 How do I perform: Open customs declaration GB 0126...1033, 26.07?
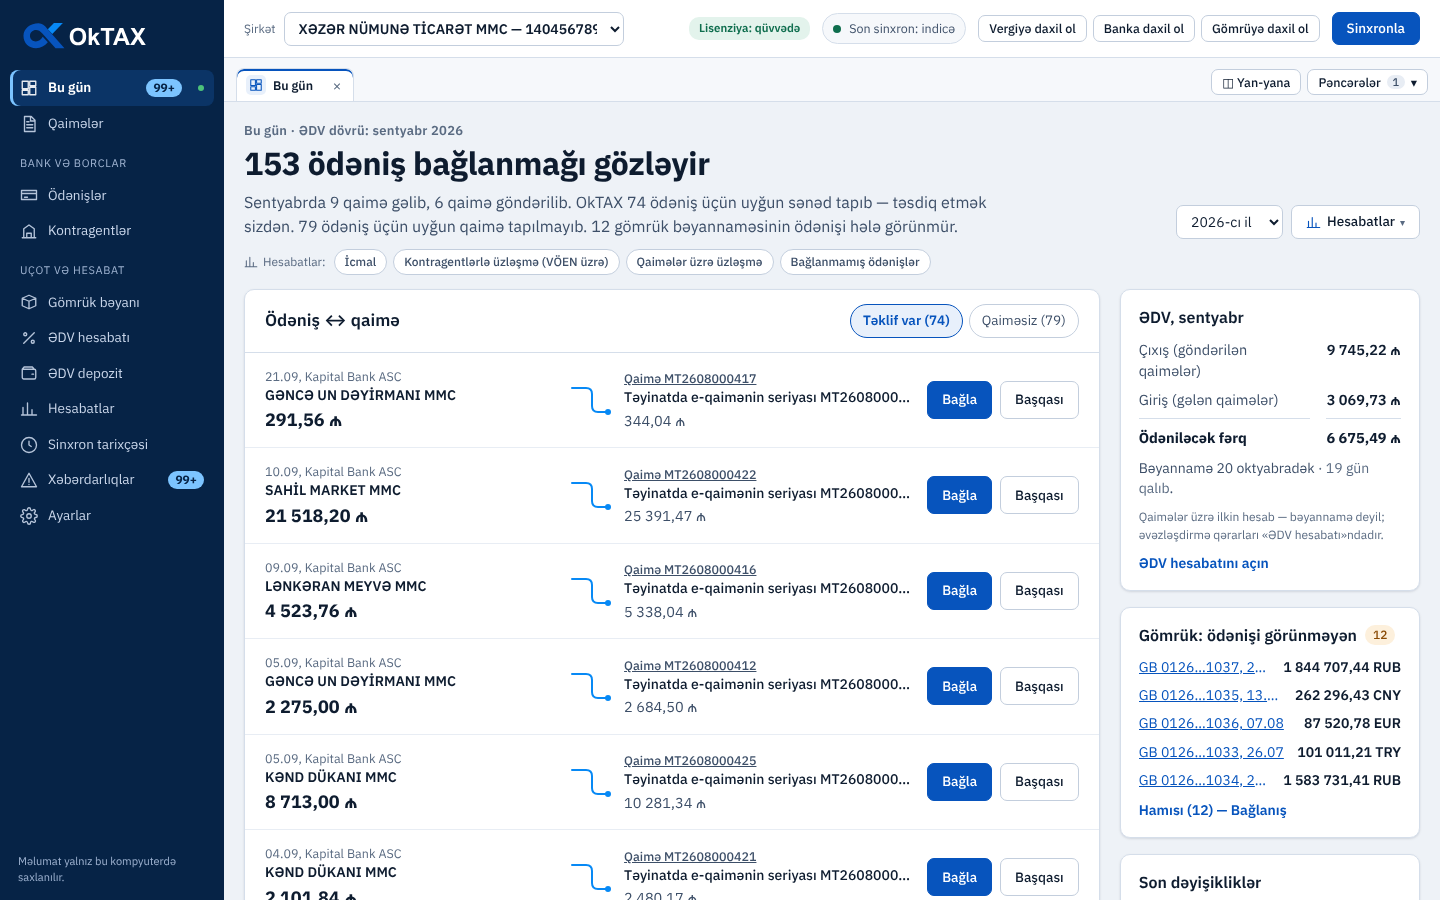point(1211,752)
